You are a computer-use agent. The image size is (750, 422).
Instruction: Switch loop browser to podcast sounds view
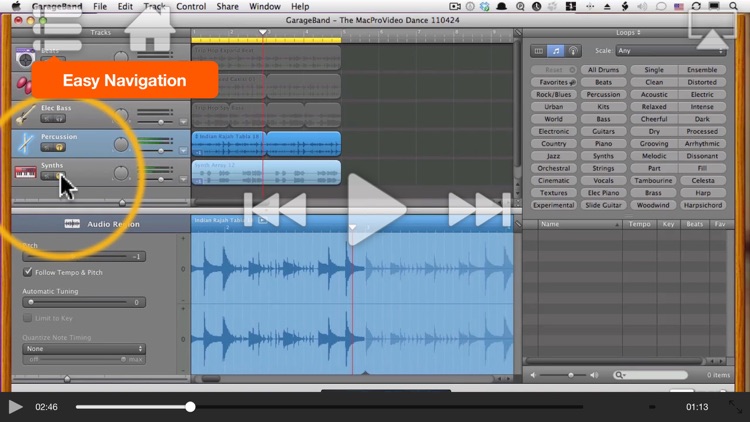[573, 51]
